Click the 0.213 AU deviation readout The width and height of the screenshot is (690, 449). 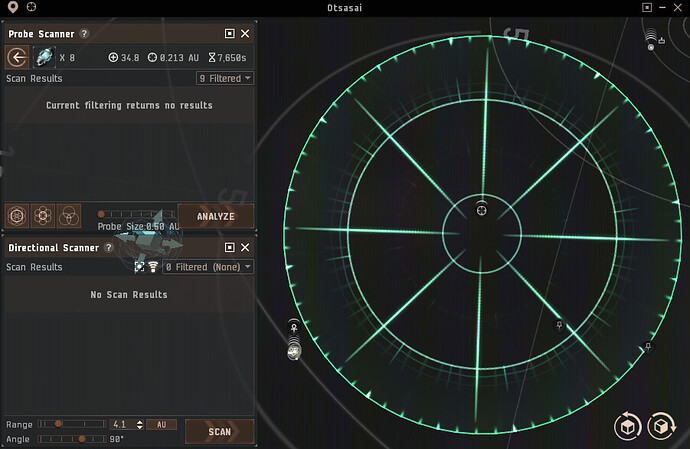pos(173,58)
